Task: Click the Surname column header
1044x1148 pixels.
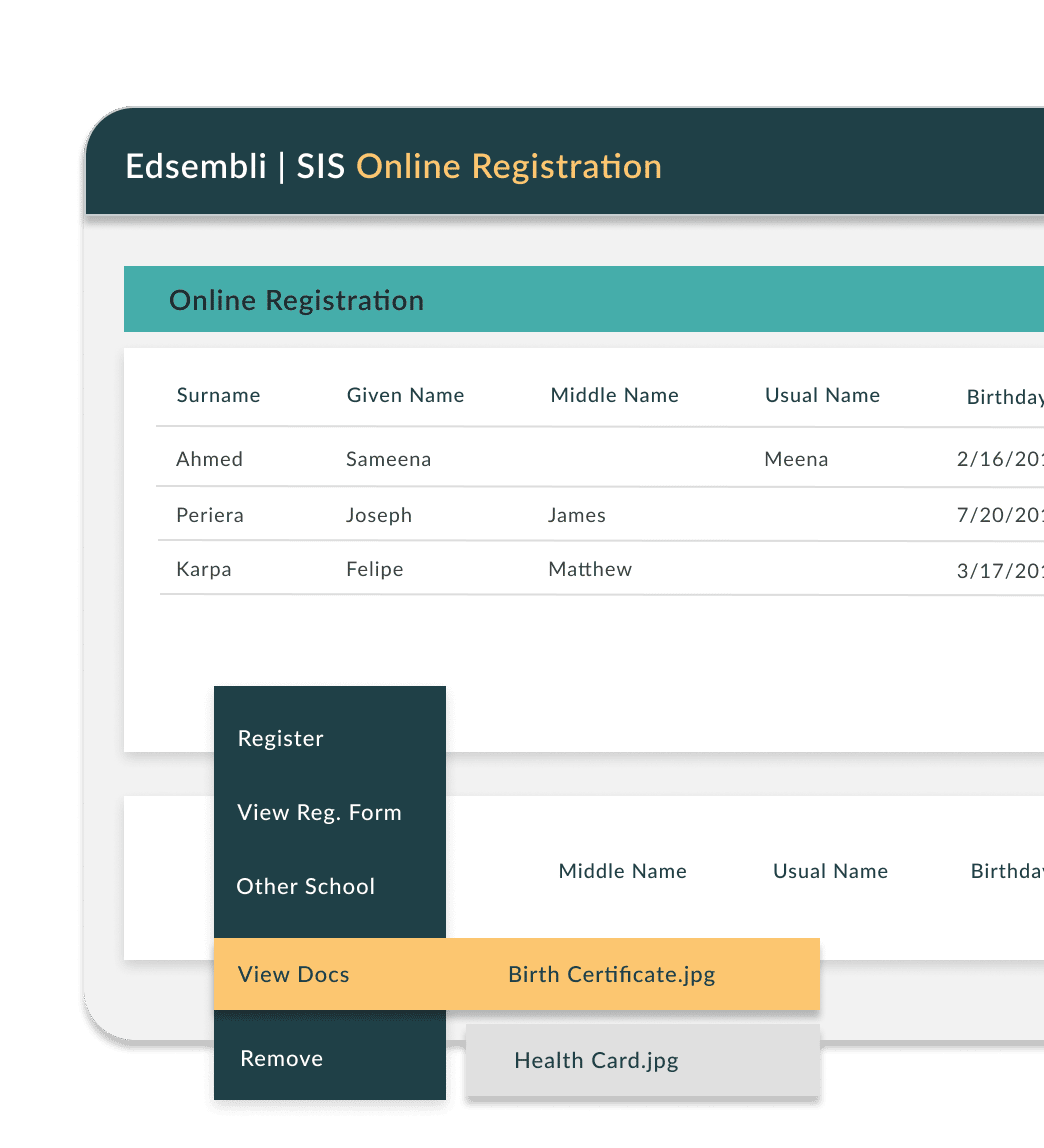Action: 218,395
